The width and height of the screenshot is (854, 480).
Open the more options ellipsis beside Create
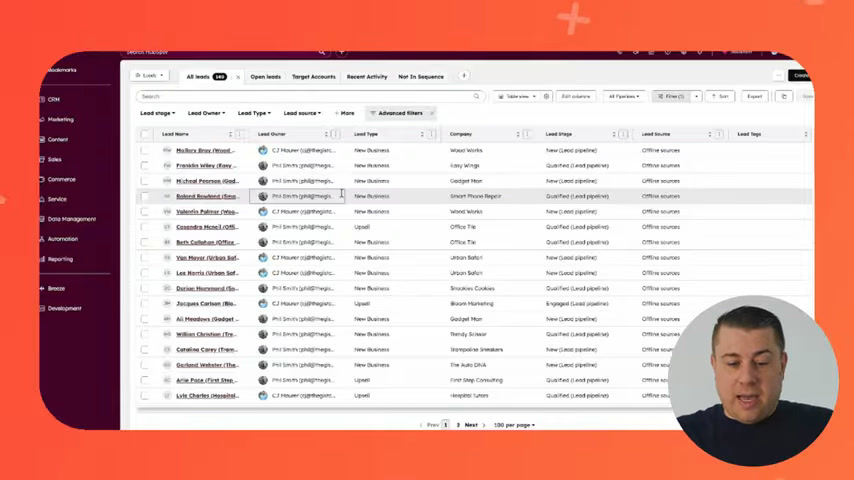(779, 76)
